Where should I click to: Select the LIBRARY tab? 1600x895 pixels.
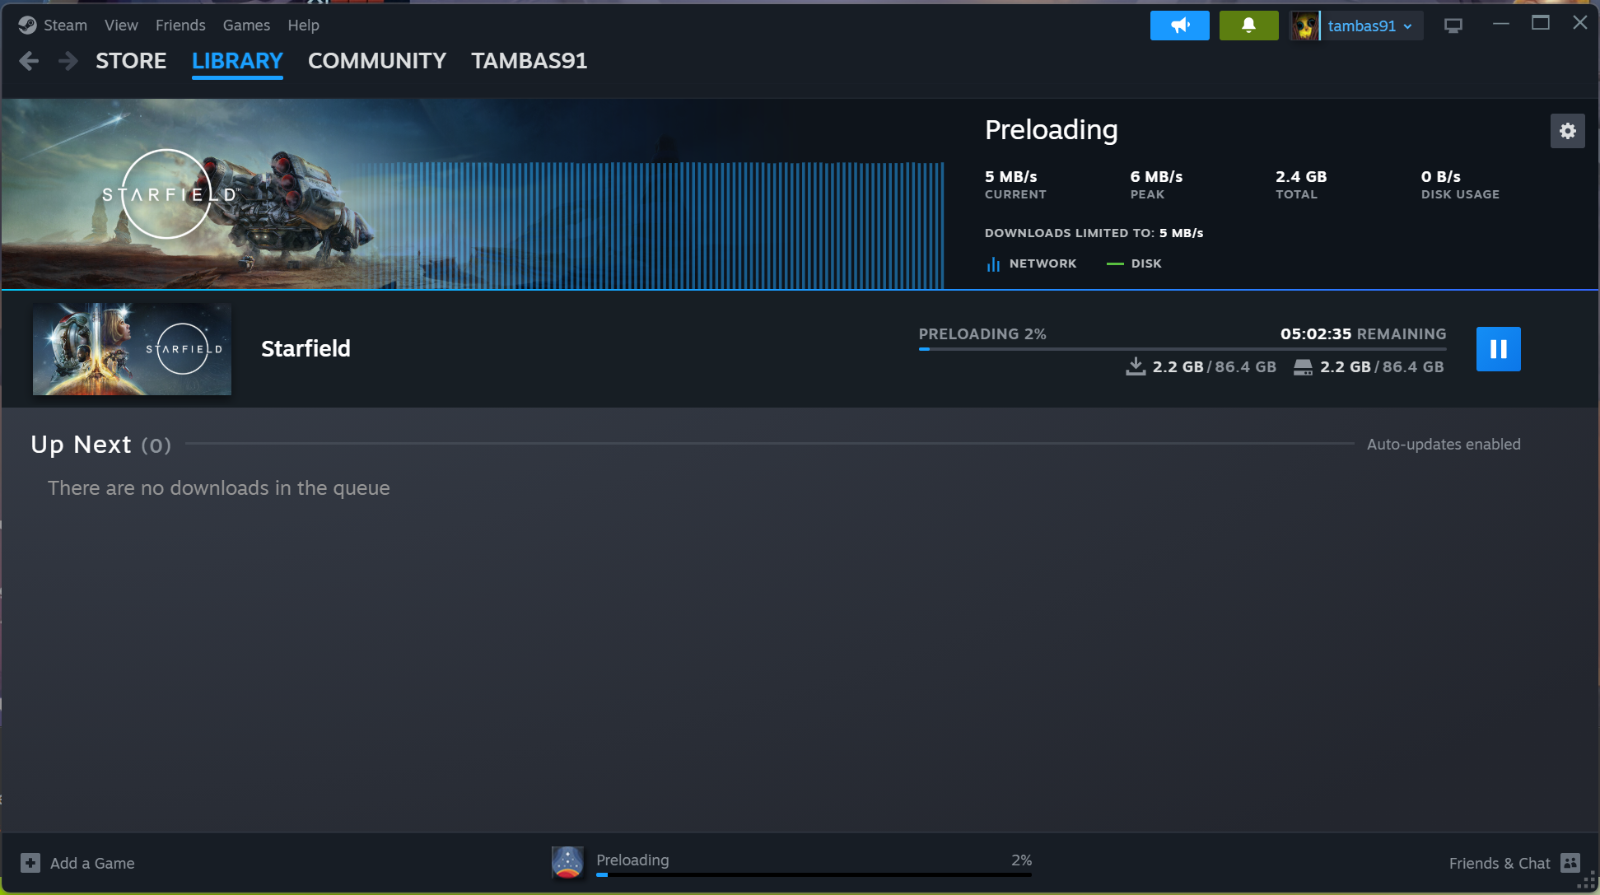click(x=237, y=61)
